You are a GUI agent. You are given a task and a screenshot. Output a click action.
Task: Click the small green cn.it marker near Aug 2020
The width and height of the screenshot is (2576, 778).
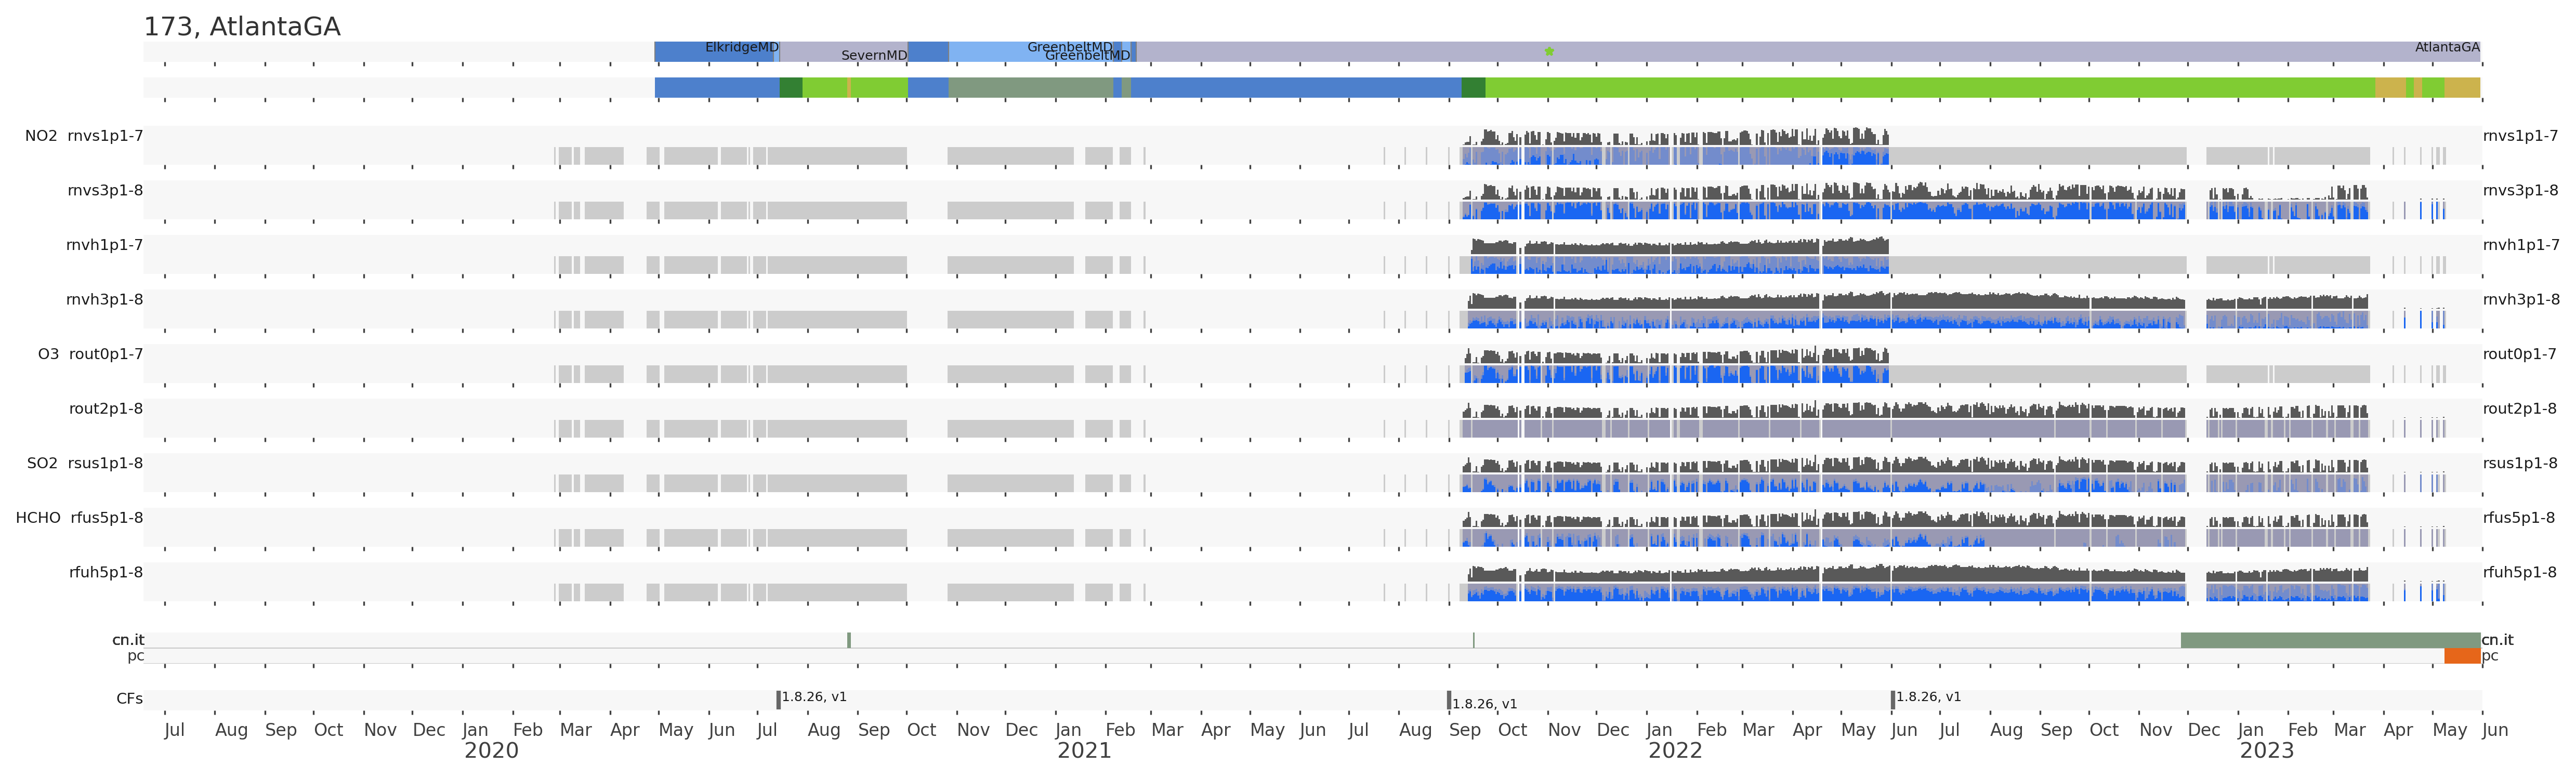pyautogui.click(x=849, y=640)
